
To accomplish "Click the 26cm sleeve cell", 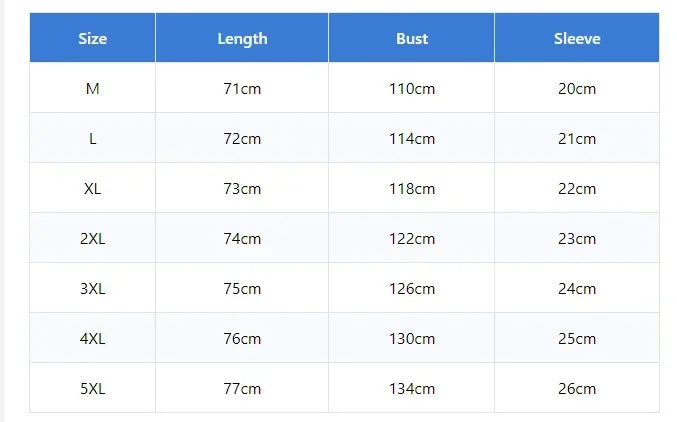I will (577, 388).
